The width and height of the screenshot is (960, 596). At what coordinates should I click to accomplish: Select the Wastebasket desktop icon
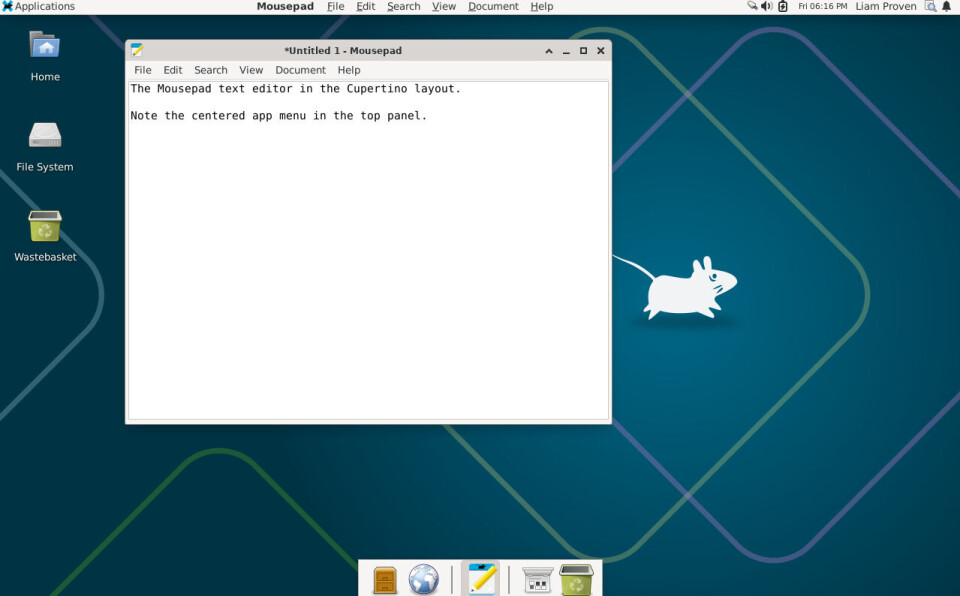(45, 236)
